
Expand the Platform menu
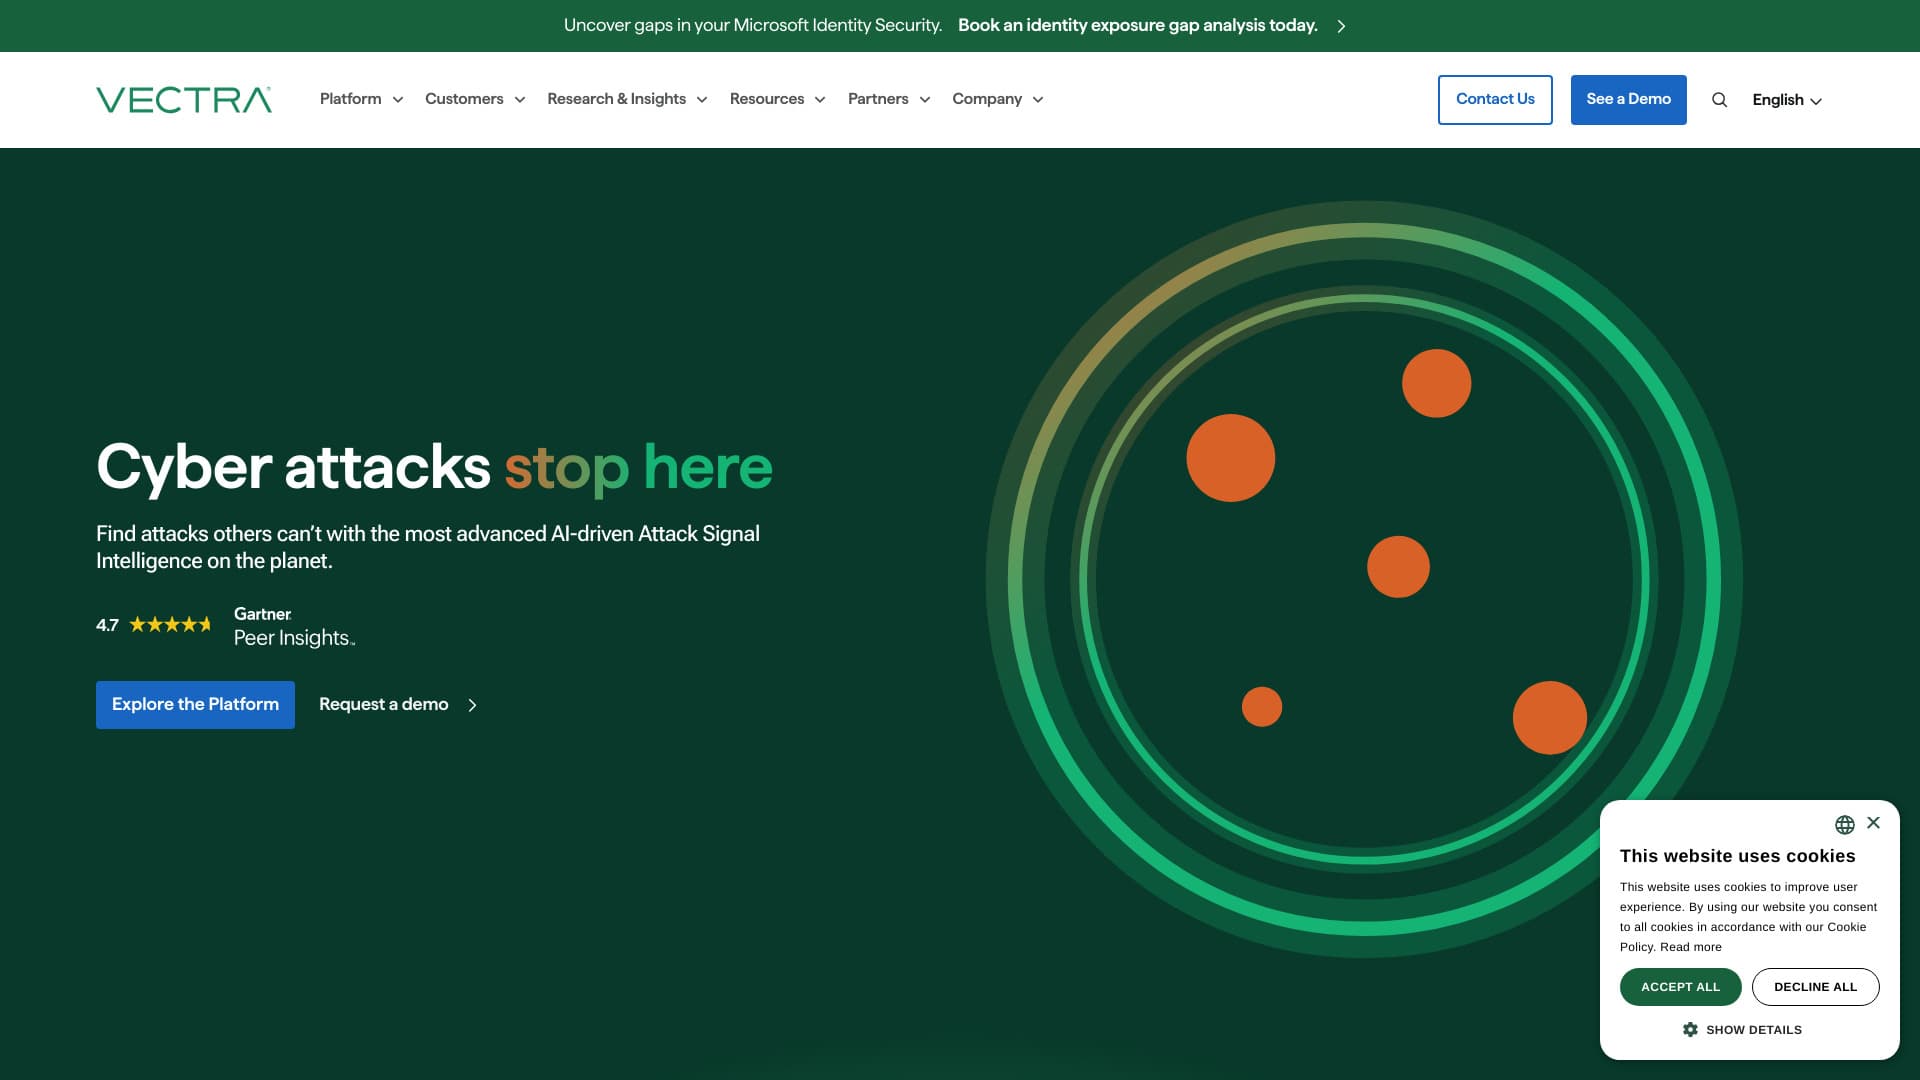pyautogui.click(x=361, y=99)
